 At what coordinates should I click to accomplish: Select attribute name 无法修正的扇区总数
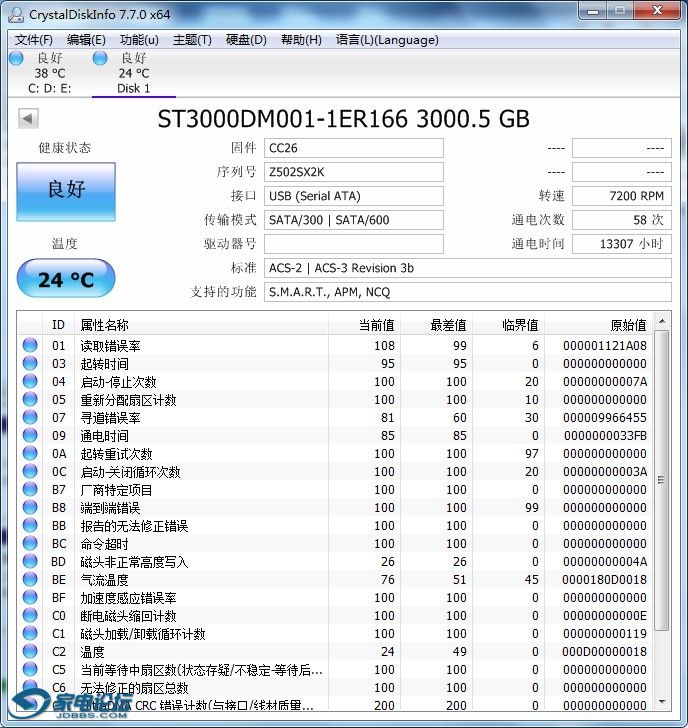134,688
